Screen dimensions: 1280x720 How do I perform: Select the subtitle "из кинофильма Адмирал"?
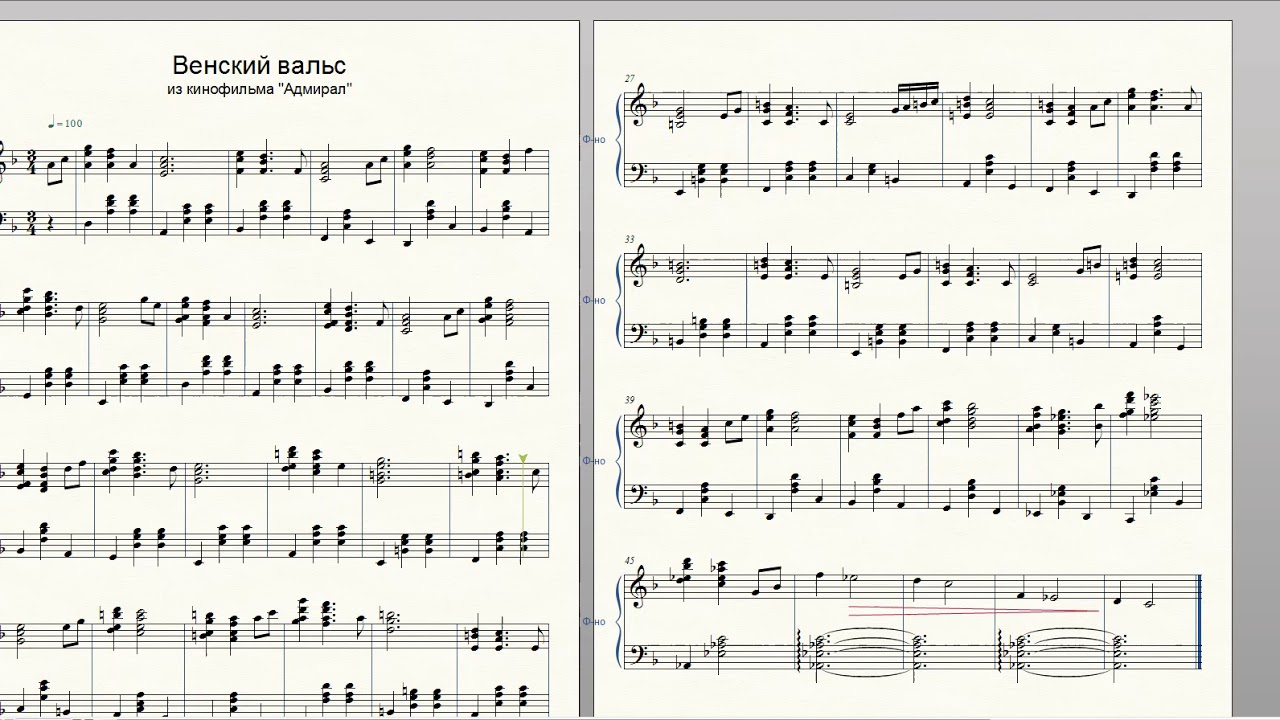coord(260,90)
